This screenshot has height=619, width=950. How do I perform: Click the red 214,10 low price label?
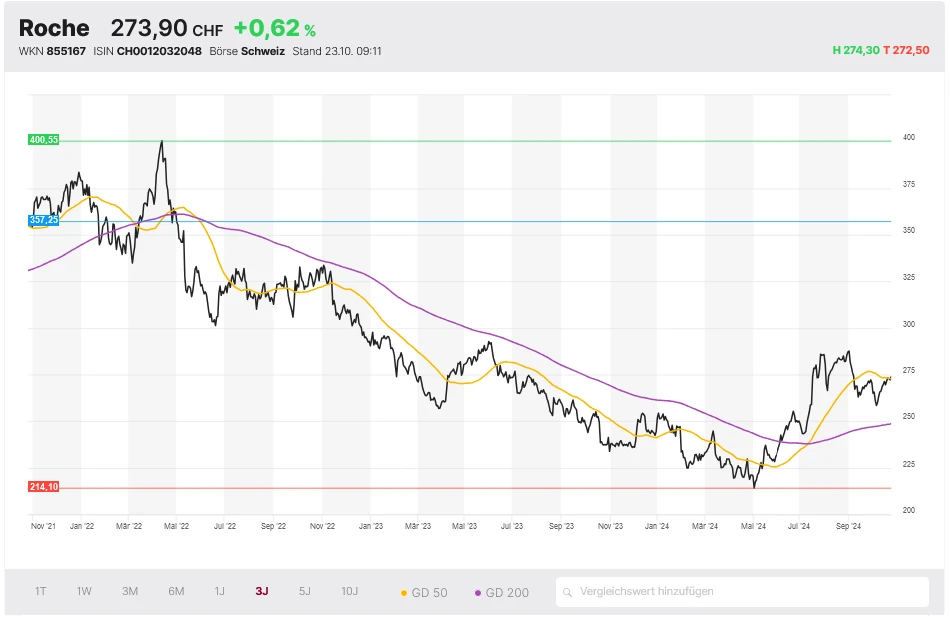tap(44, 487)
